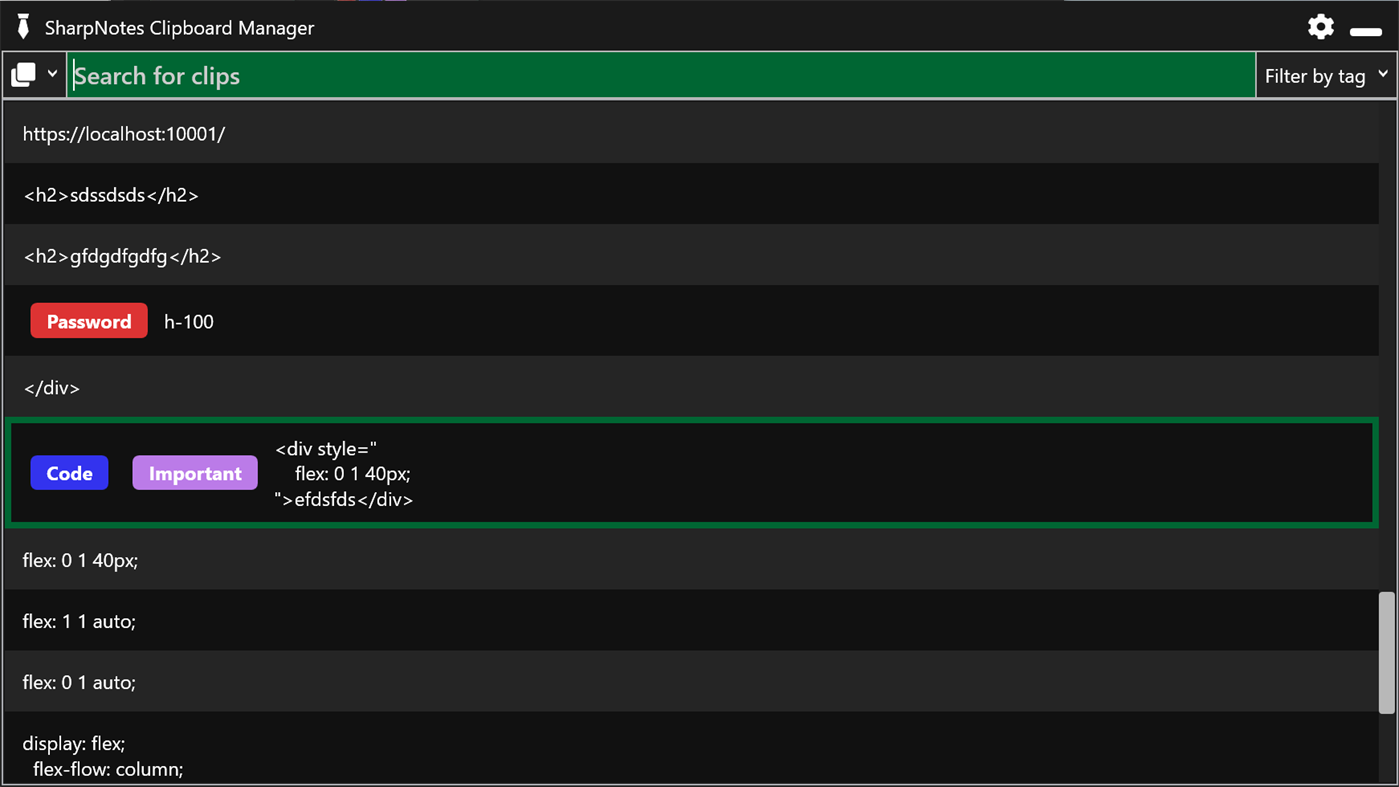Click the localhost URL clip text

(x=124, y=133)
